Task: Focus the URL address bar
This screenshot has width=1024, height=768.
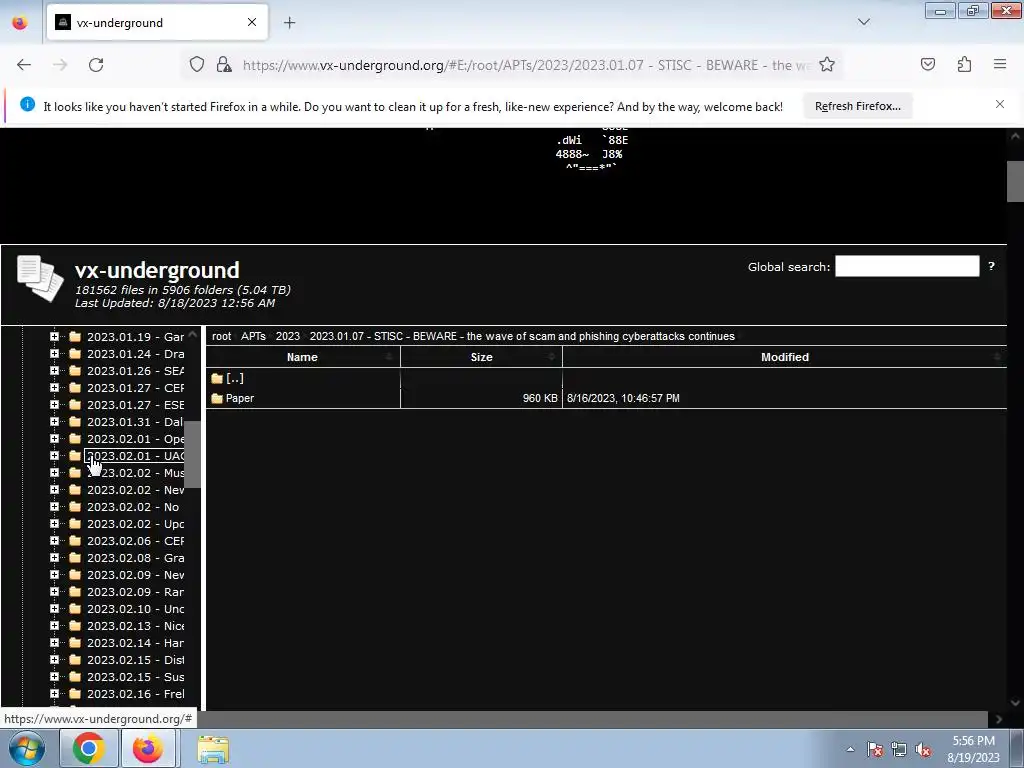Action: [x=526, y=65]
